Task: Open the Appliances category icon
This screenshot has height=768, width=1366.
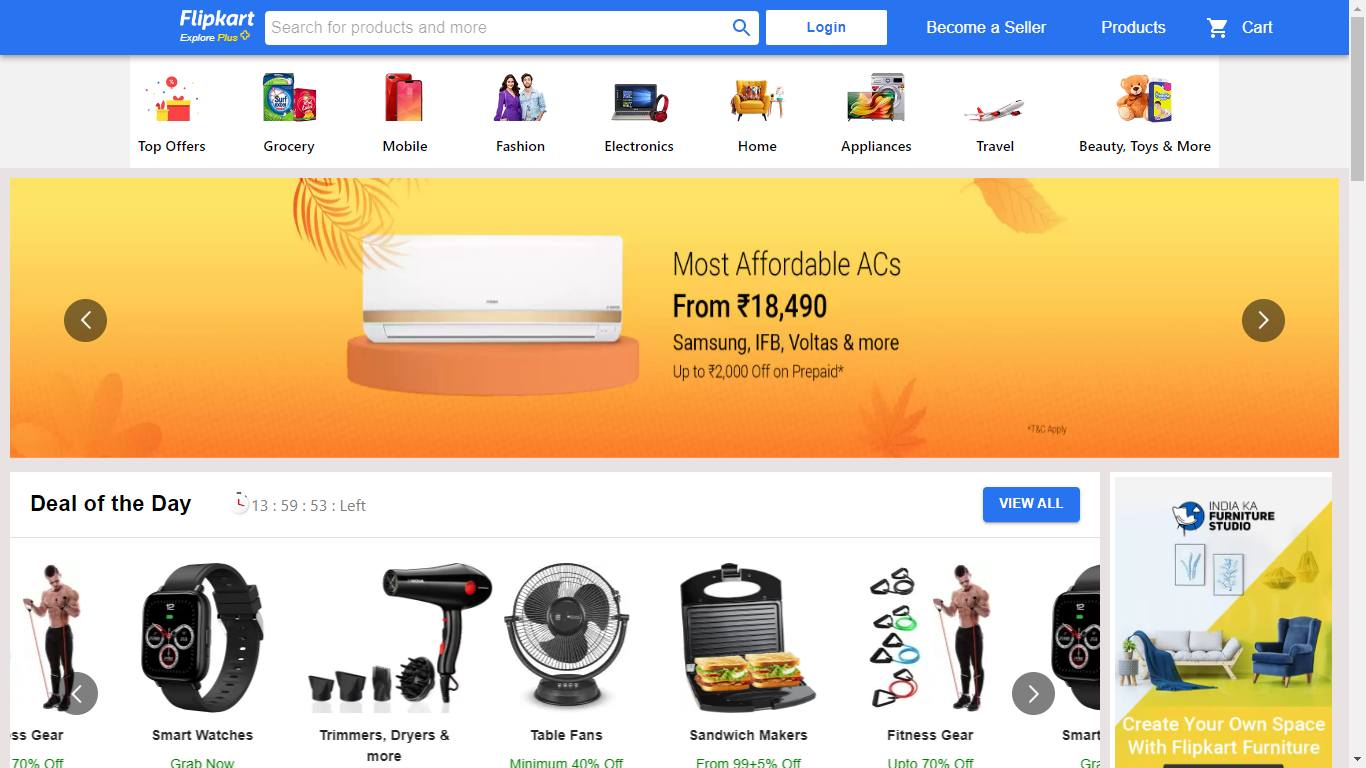Action: [x=876, y=98]
